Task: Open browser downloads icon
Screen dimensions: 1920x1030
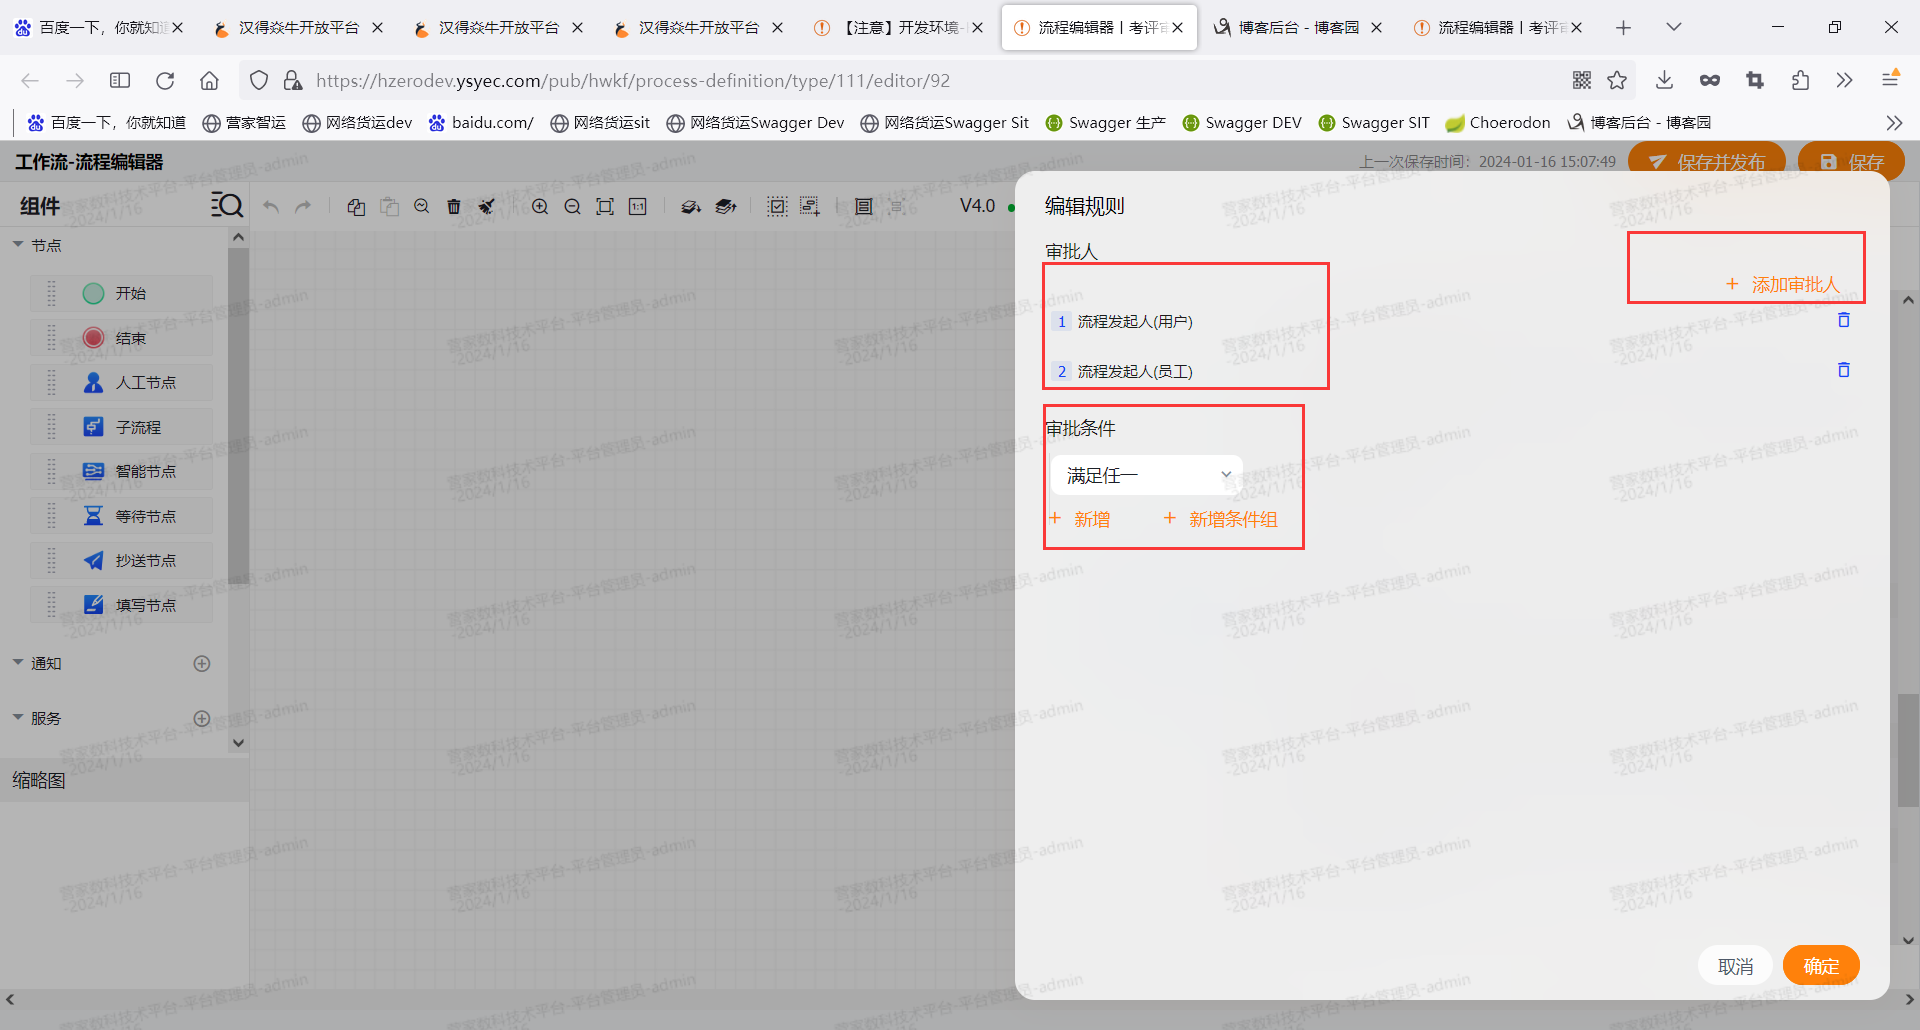Action: click(x=1664, y=80)
